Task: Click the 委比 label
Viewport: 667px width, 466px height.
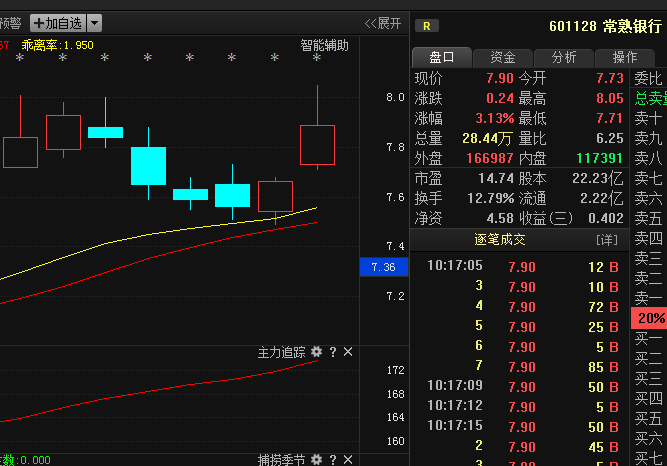Action: coord(648,79)
